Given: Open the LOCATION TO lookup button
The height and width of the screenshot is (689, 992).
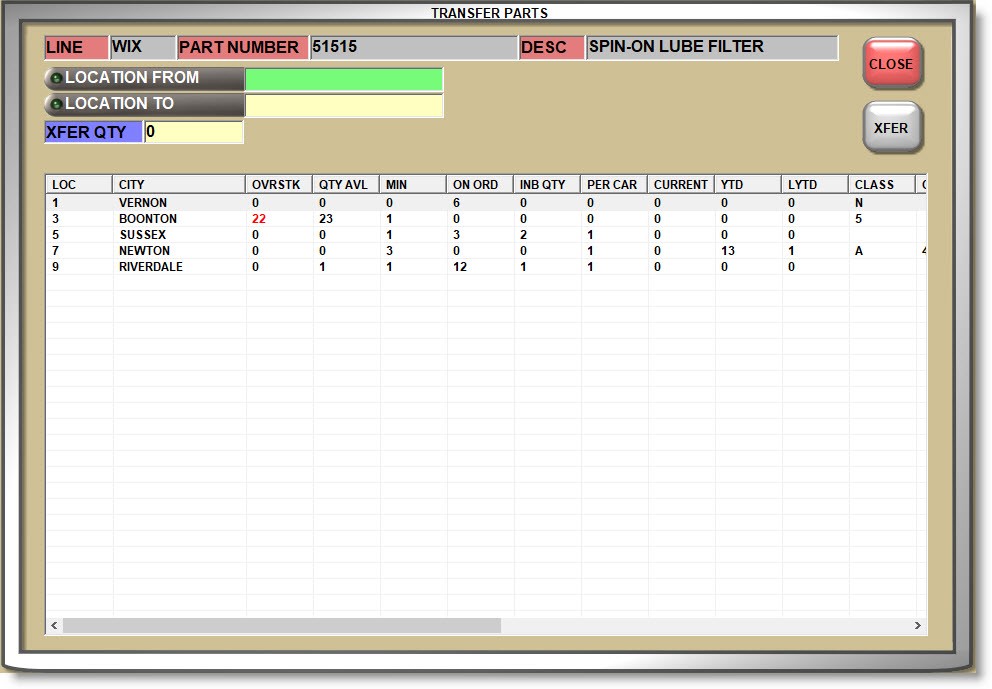Looking at the screenshot, I should coord(144,104).
